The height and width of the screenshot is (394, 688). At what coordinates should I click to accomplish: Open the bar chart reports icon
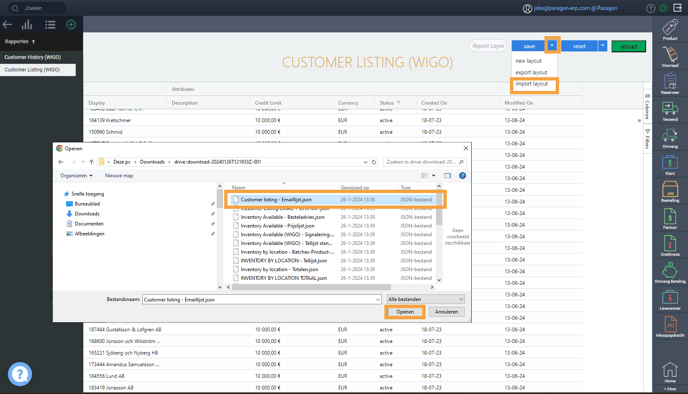[27, 25]
